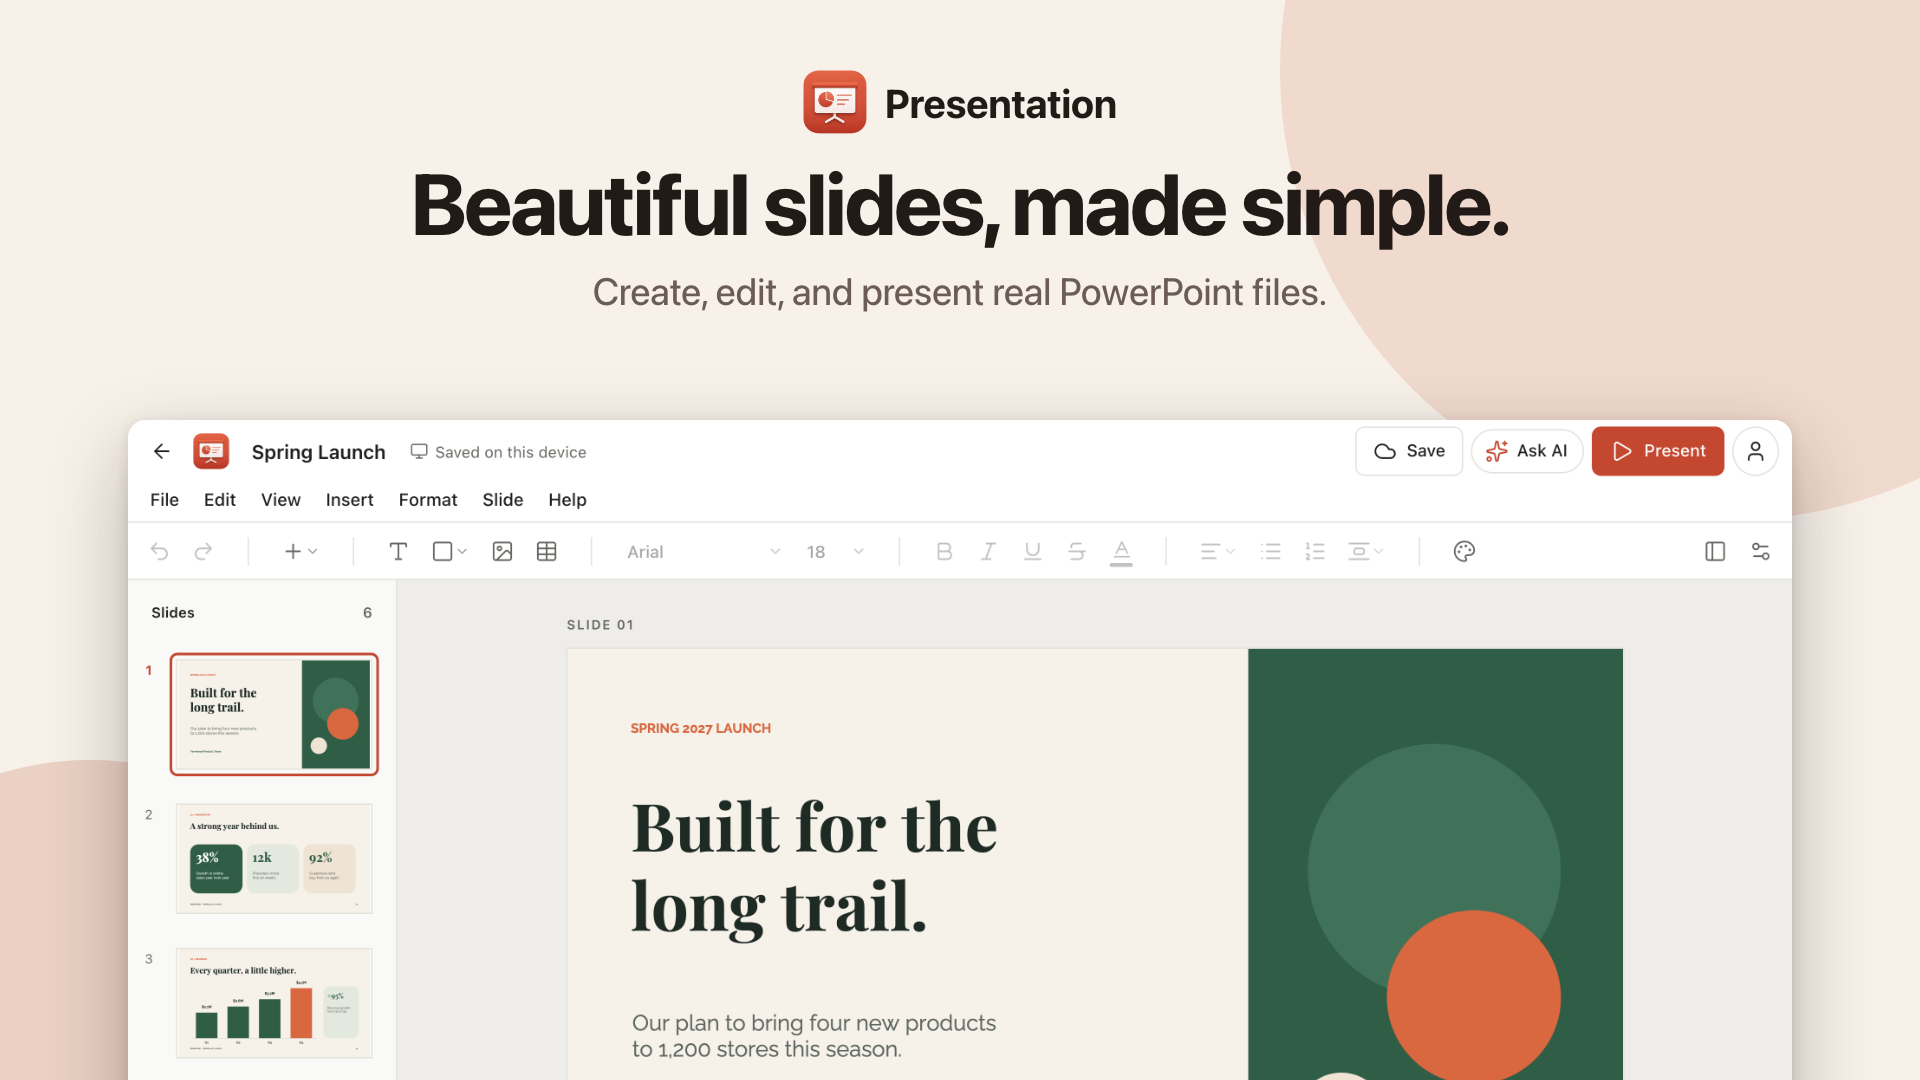Select slide 1 thumbnail Built for the long trail
This screenshot has width=1920, height=1080.
274,714
